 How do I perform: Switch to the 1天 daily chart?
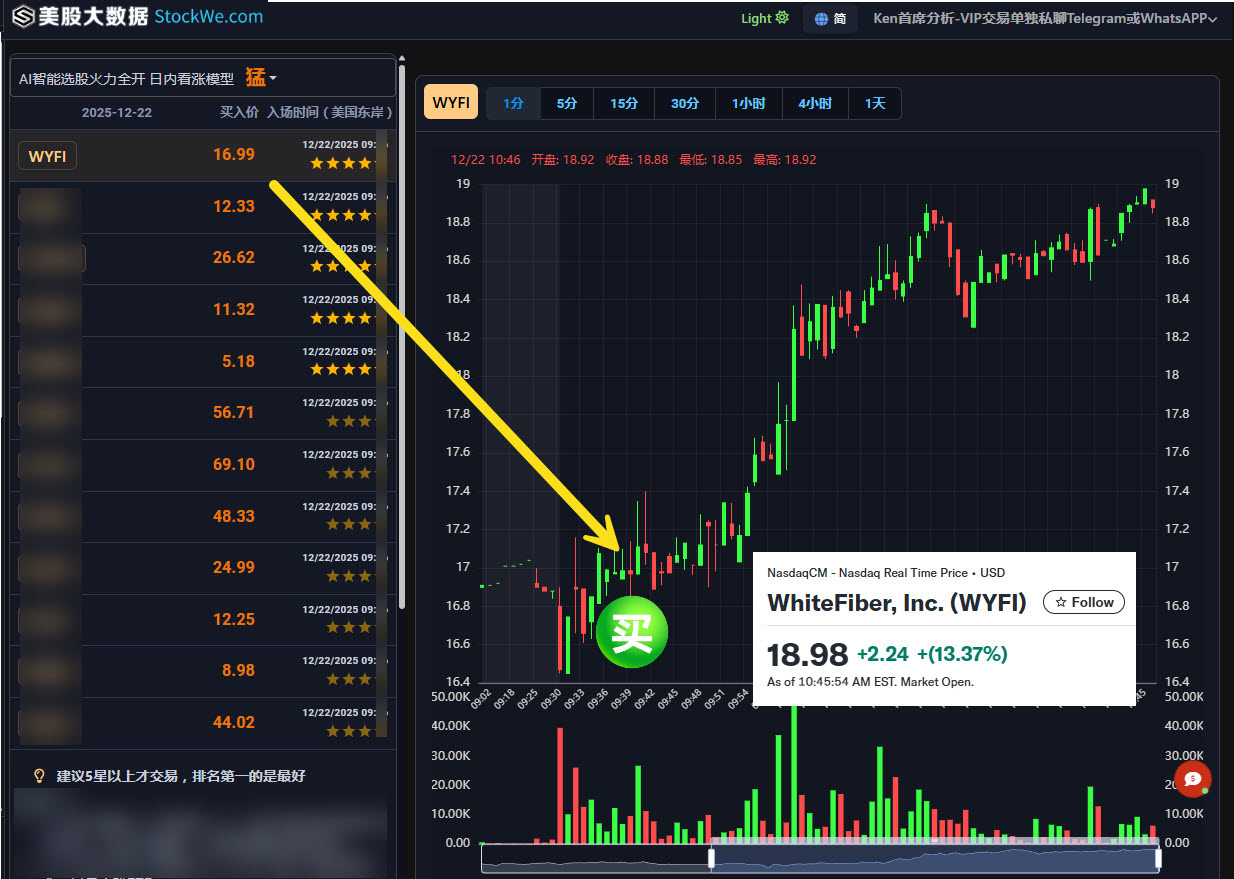pyautogui.click(x=875, y=103)
